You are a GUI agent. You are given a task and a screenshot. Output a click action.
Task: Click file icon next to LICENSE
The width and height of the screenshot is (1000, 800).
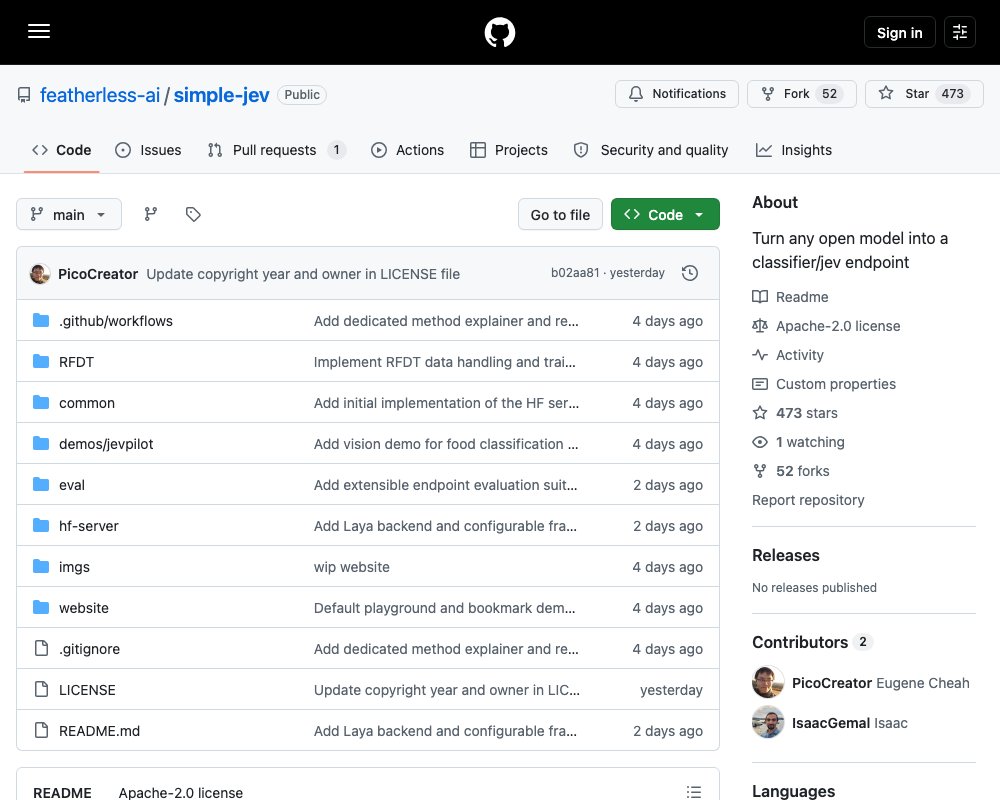(x=41, y=689)
